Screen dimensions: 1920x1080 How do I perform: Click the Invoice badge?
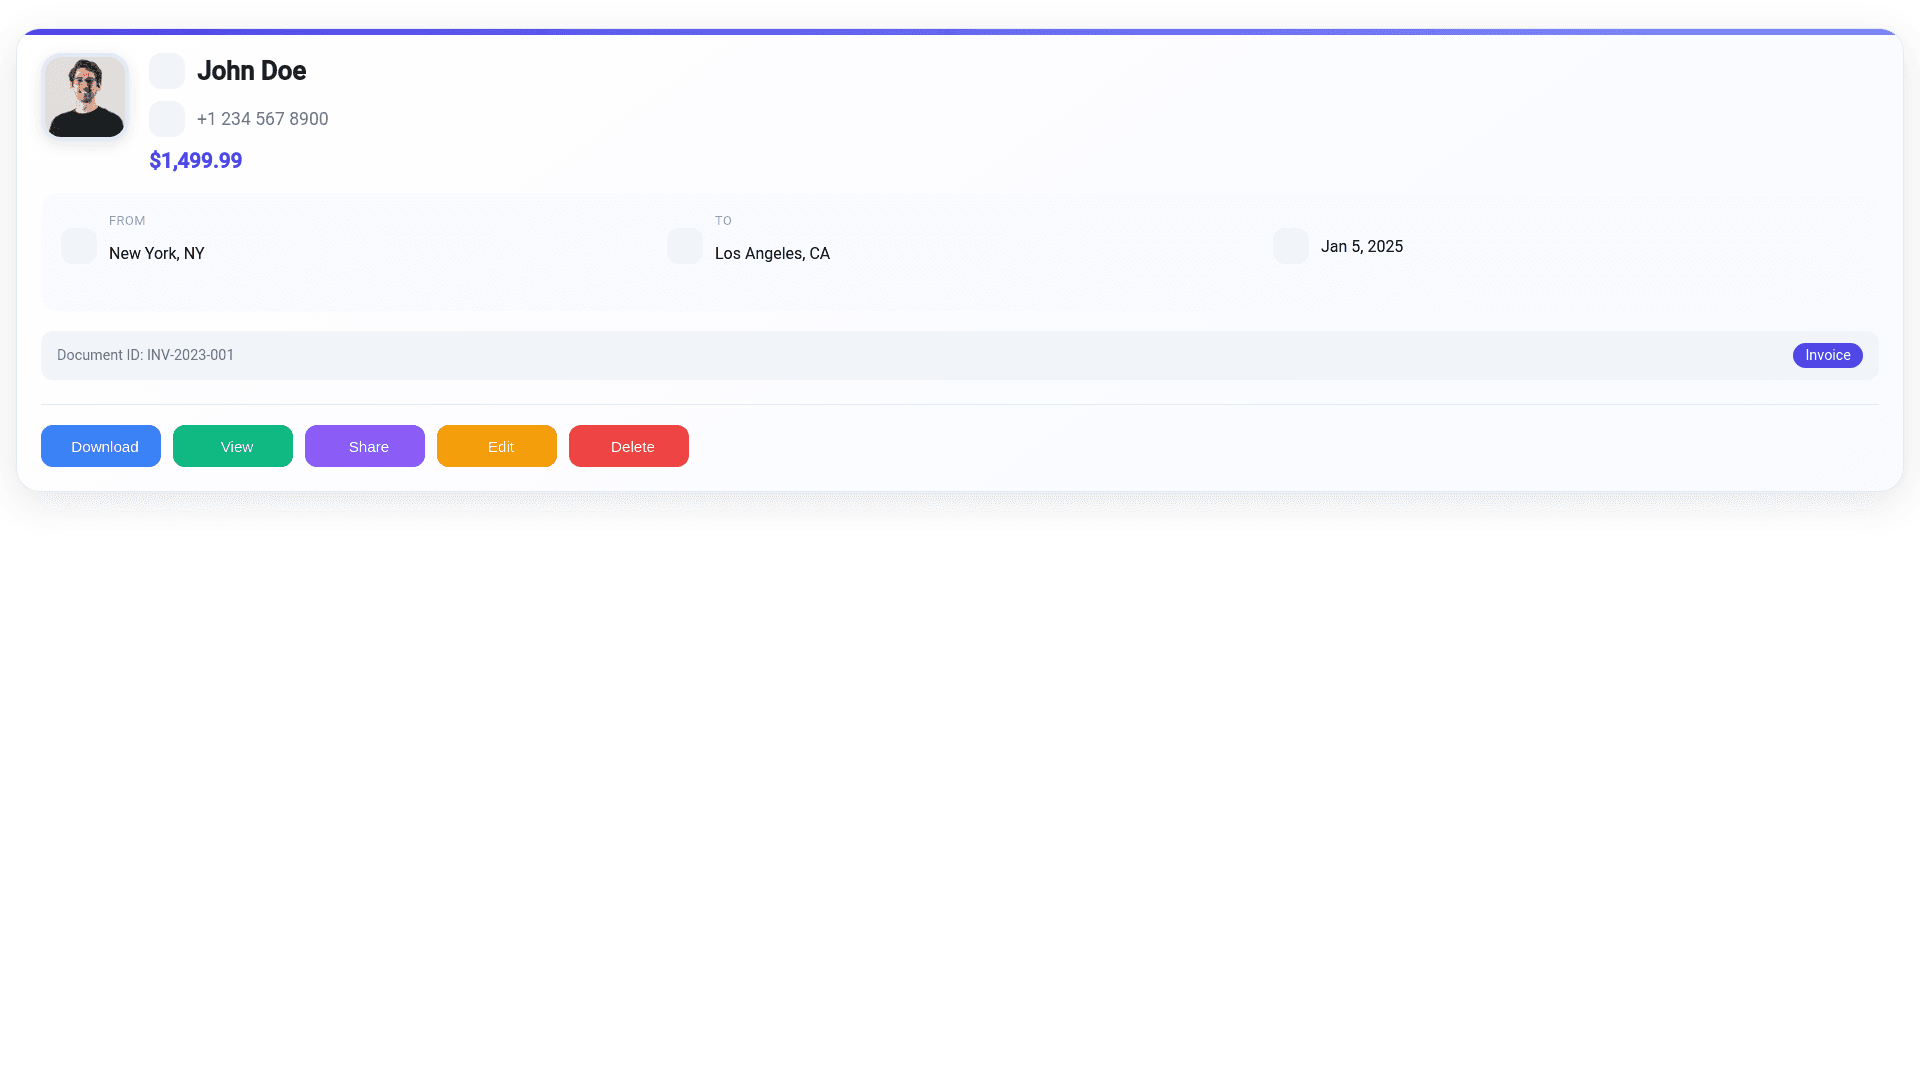tap(1827, 355)
